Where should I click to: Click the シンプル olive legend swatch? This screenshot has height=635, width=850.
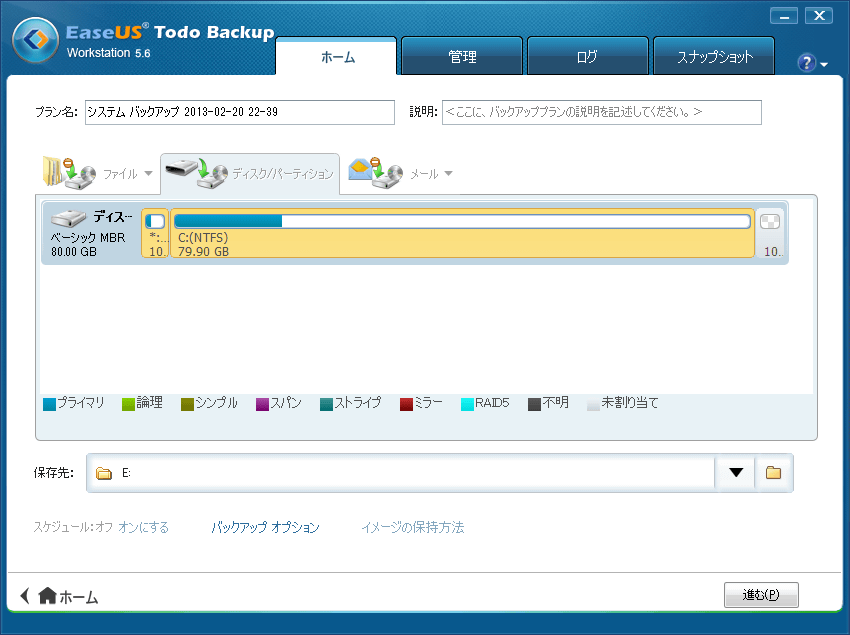click(188, 405)
